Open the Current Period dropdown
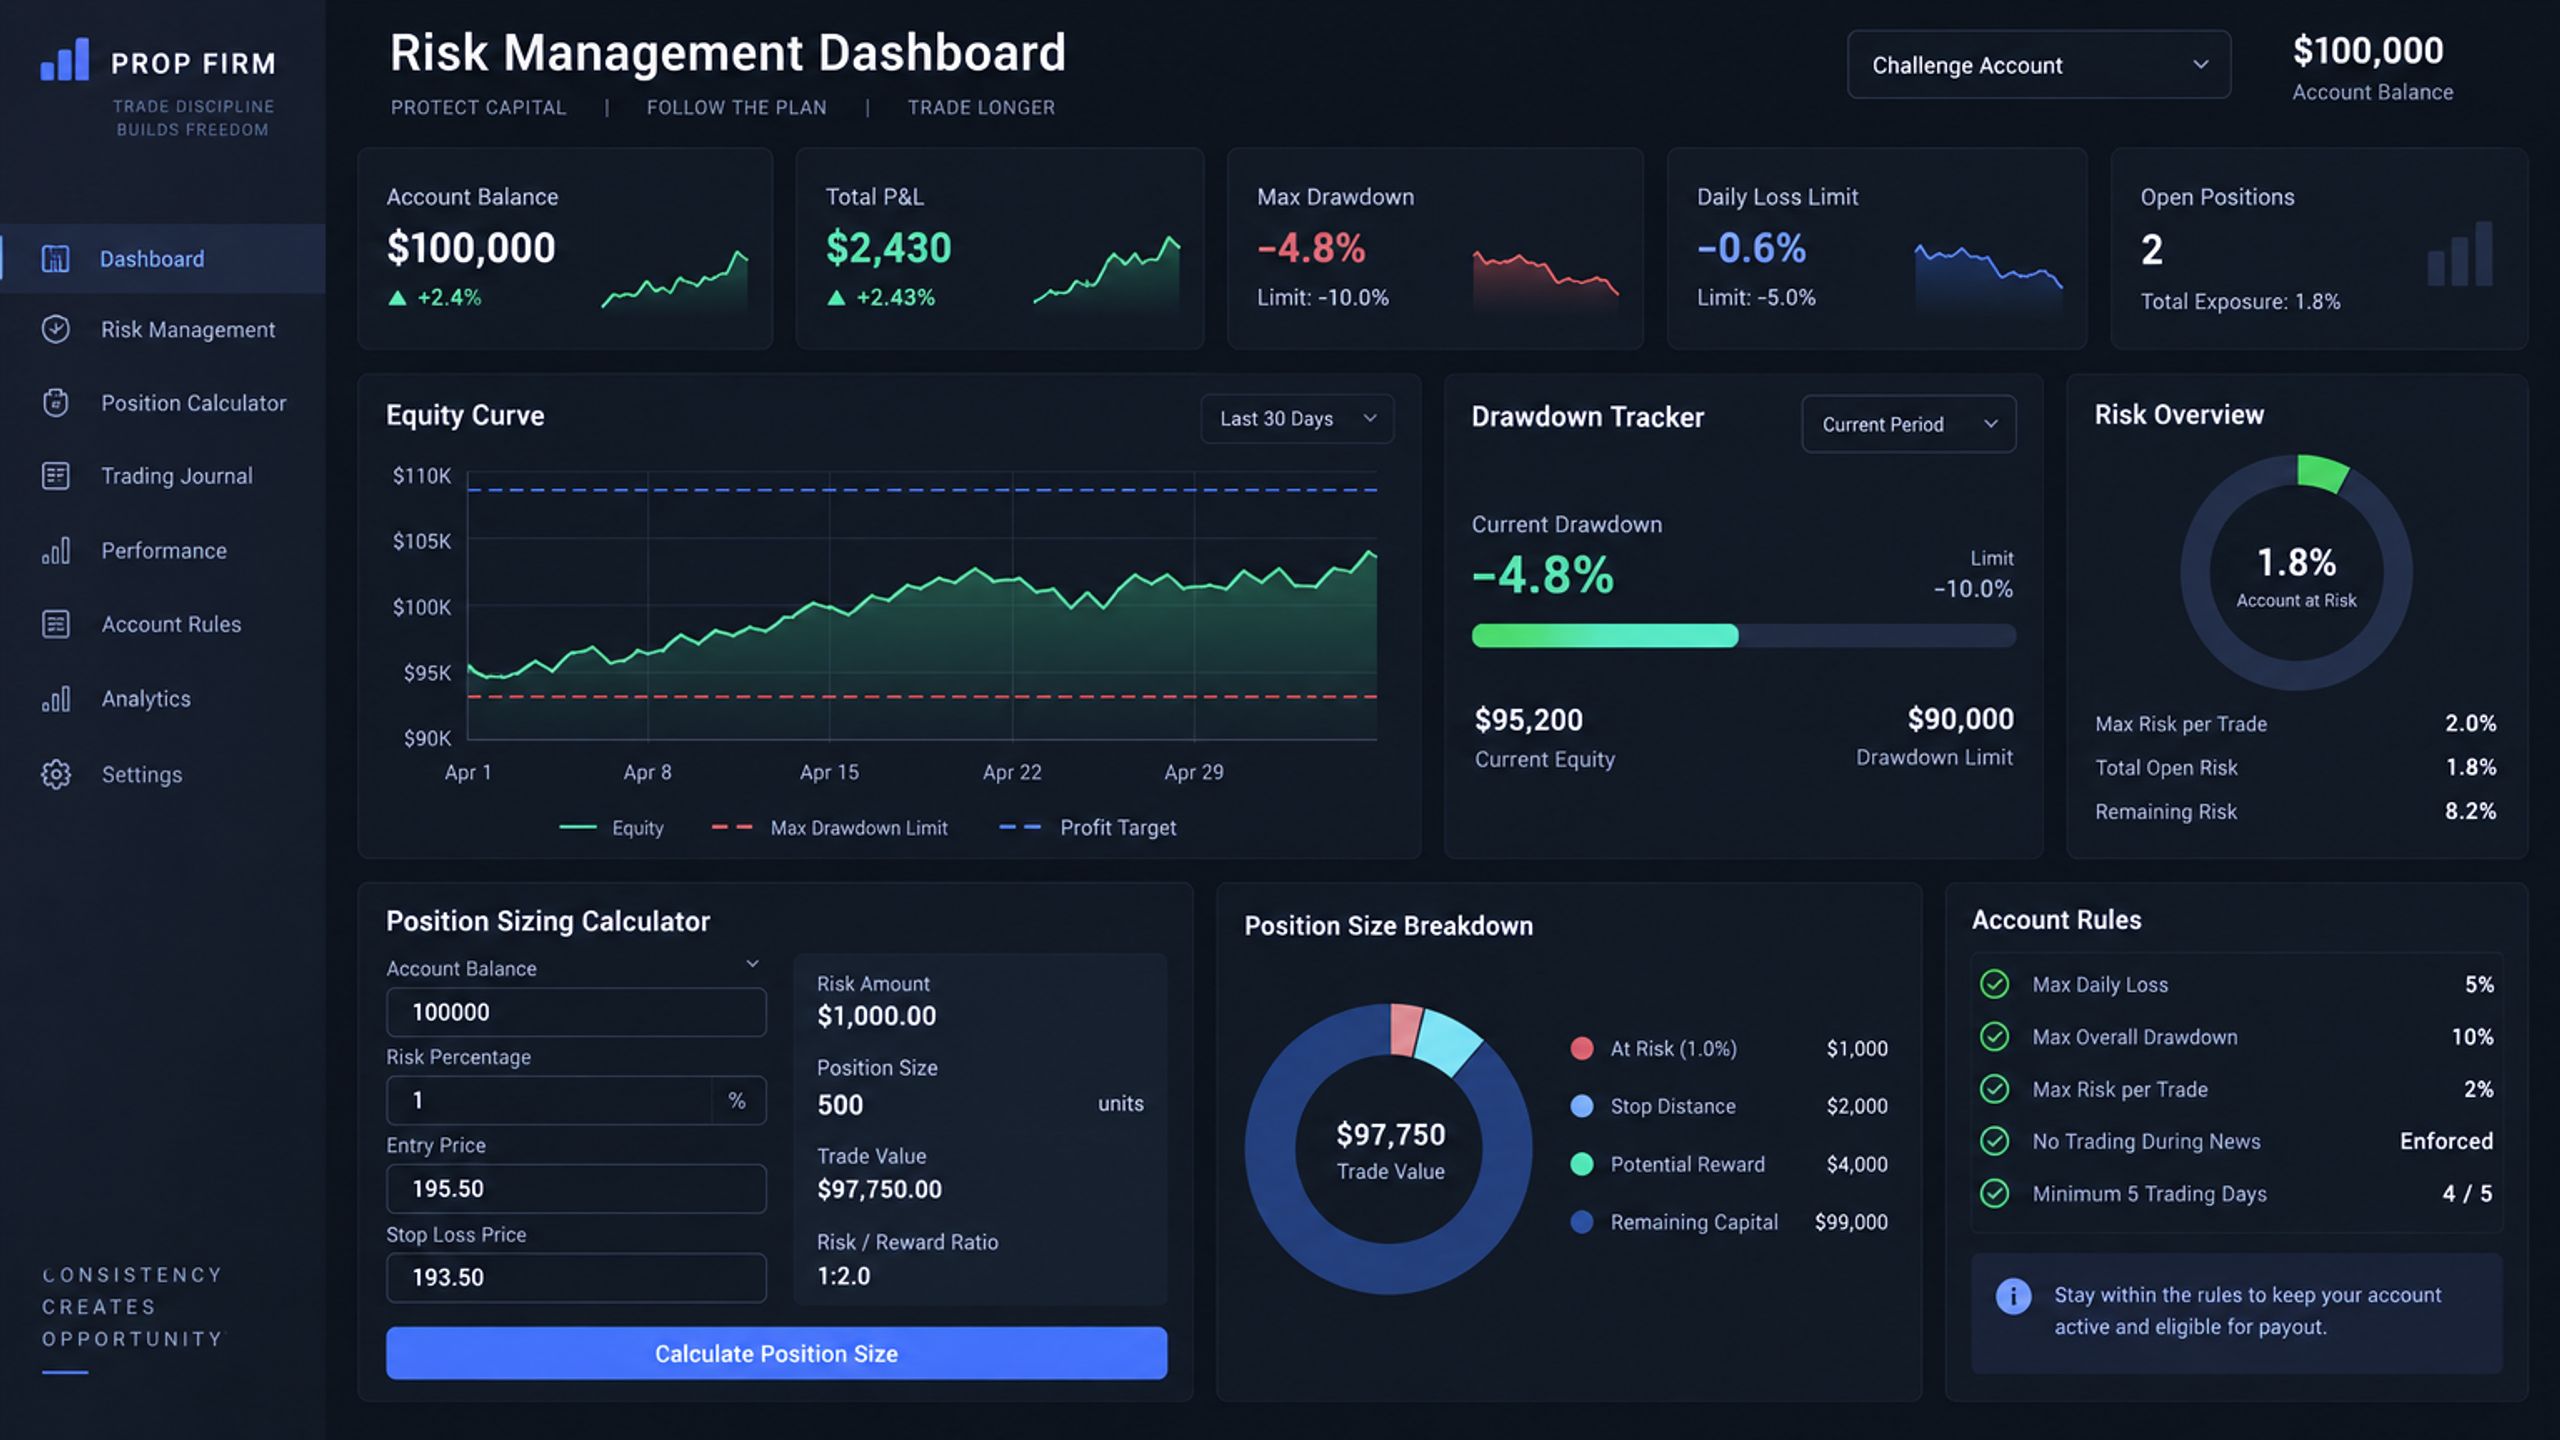 point(1909,424)
